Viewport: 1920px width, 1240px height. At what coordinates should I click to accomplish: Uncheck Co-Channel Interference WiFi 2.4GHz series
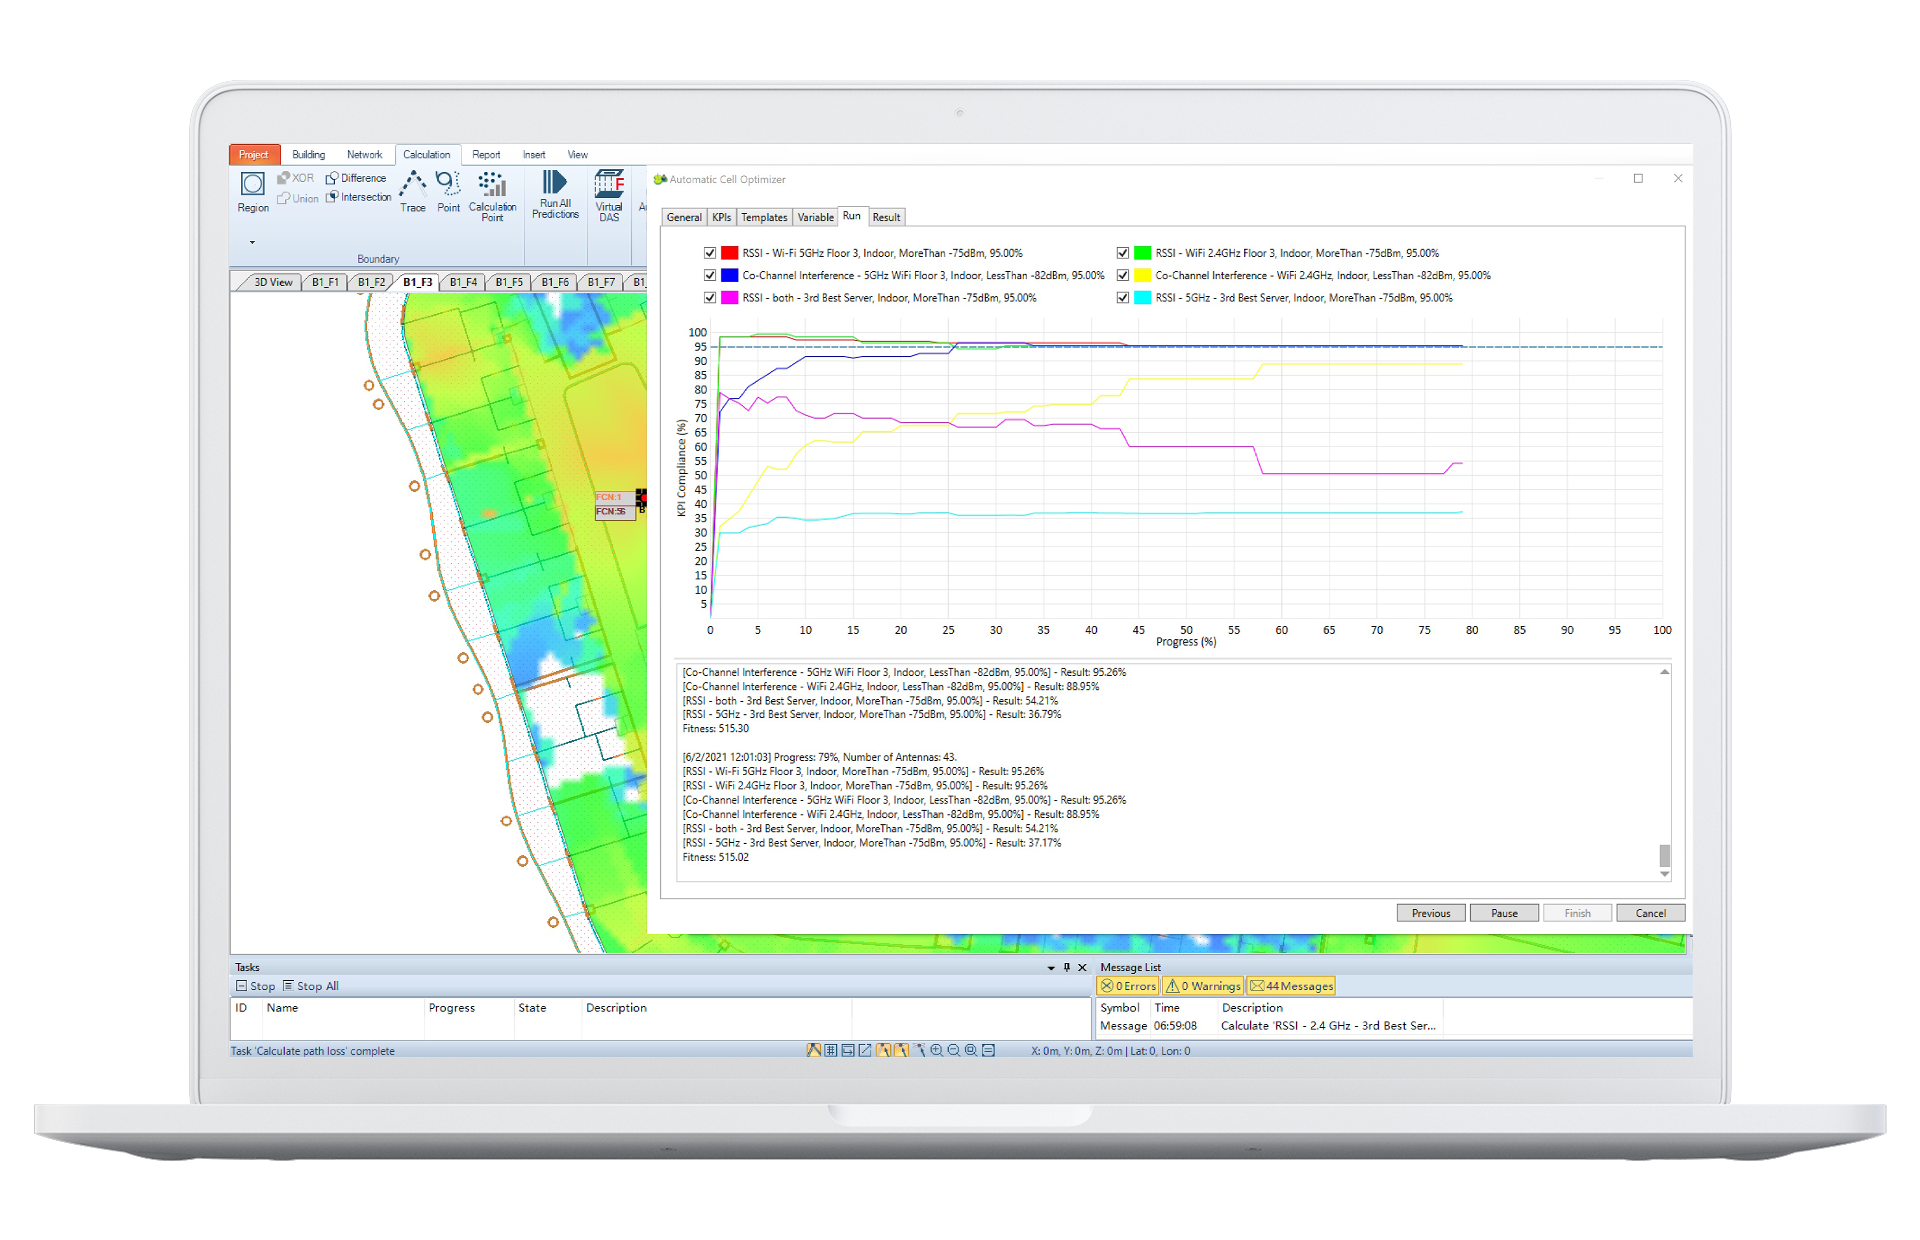click(x=1123, y=275)
